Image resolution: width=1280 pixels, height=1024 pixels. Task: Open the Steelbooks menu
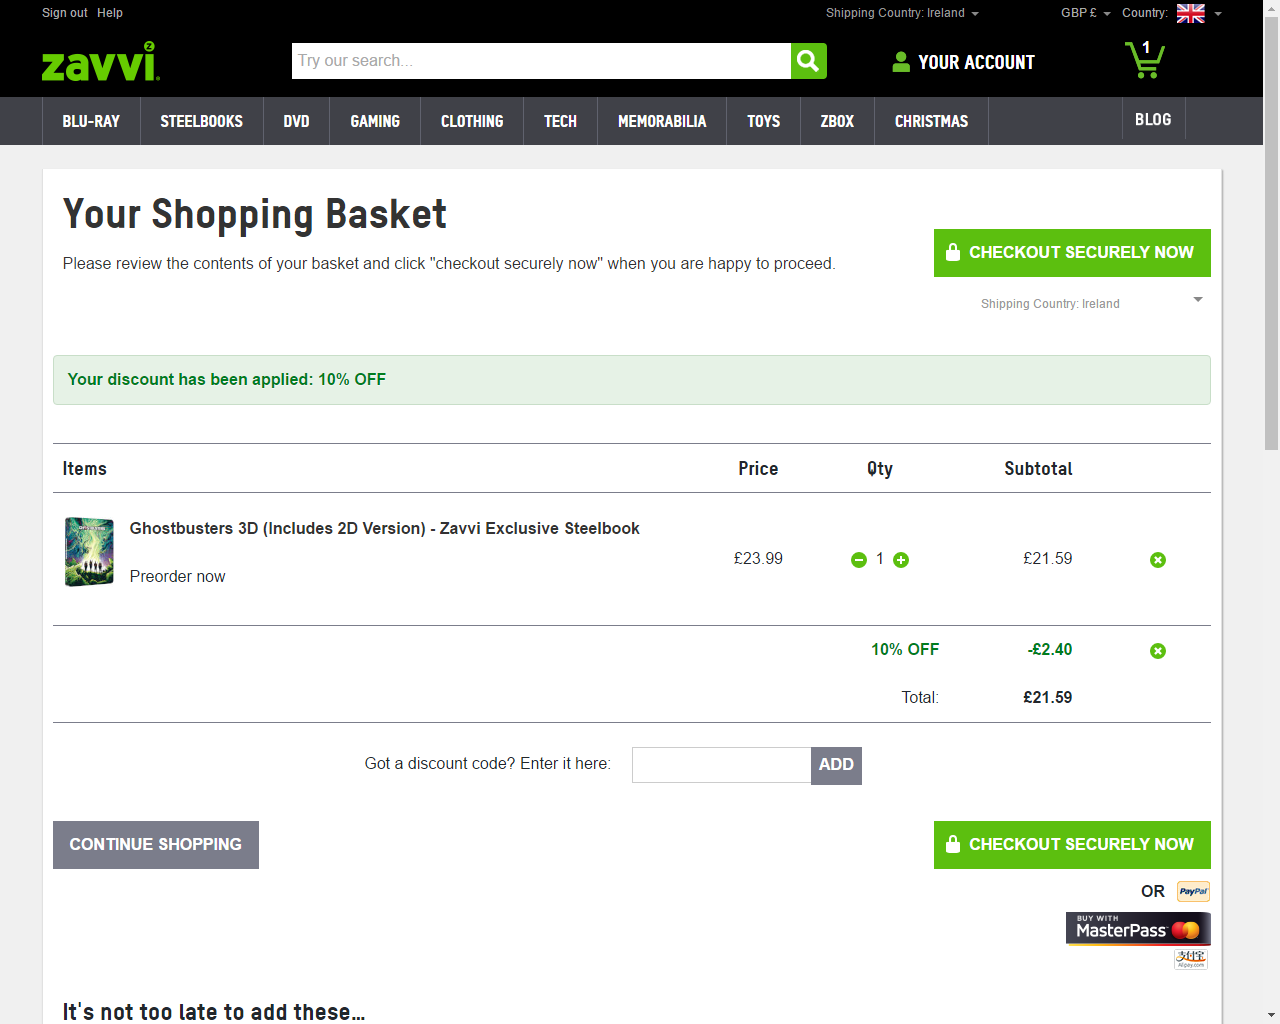tap(202, 121)
